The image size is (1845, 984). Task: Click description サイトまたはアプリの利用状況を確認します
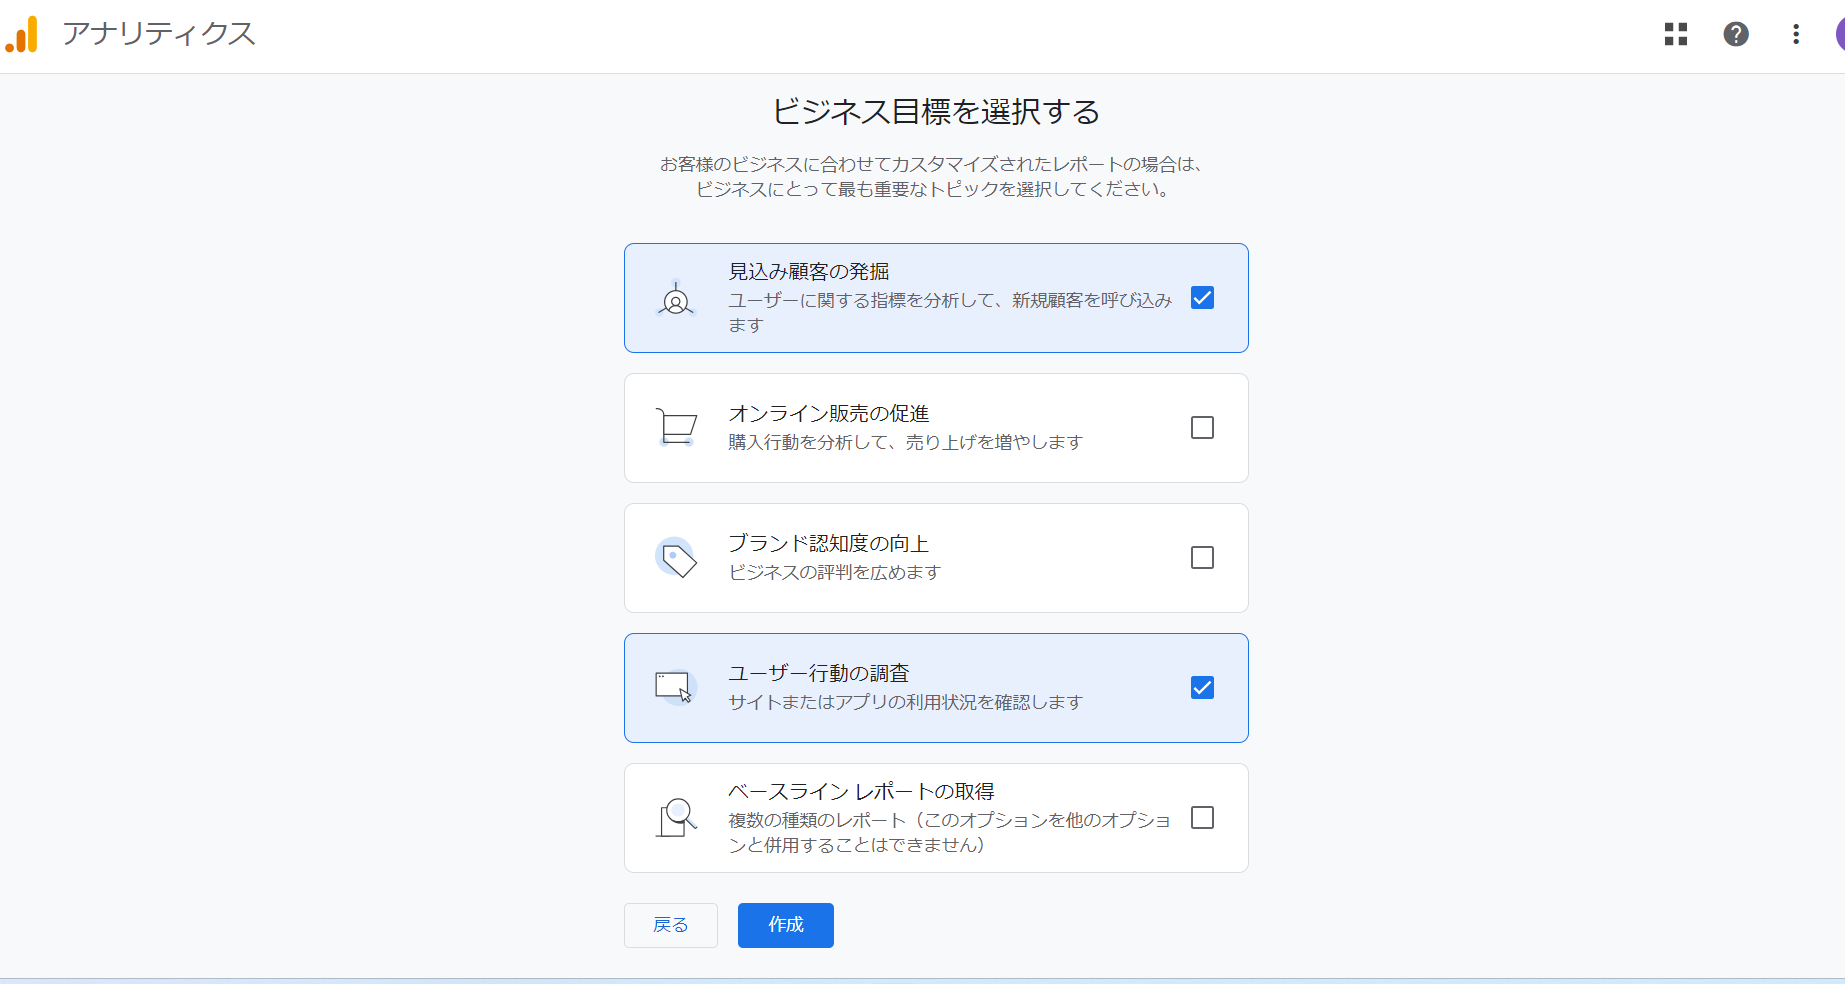tap(906, 702)
